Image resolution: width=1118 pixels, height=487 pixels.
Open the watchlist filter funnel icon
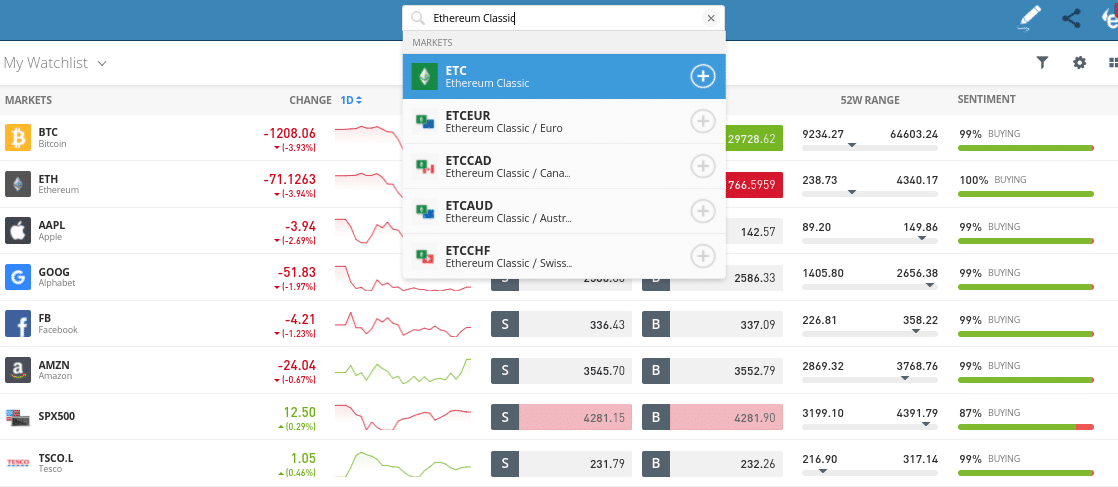click(1042, 63)
